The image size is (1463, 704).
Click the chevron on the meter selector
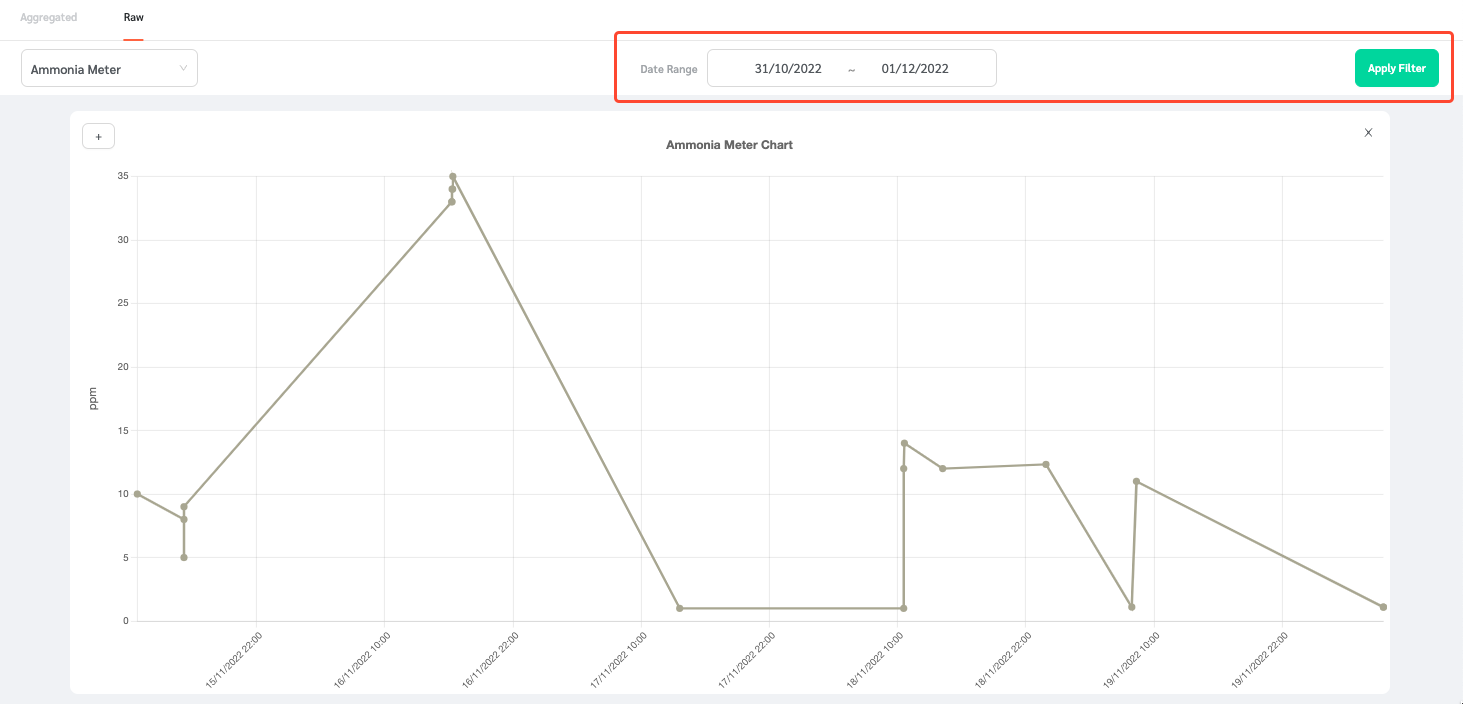(183, 67)
